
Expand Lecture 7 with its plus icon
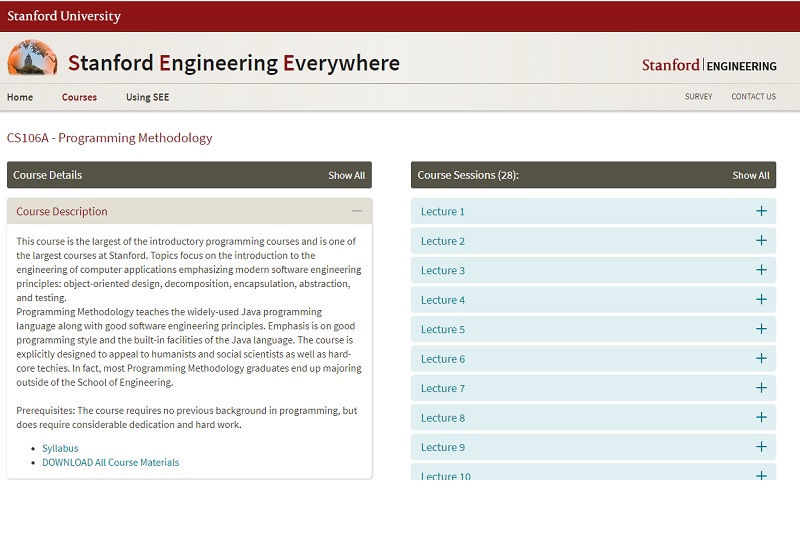[761, 388]
